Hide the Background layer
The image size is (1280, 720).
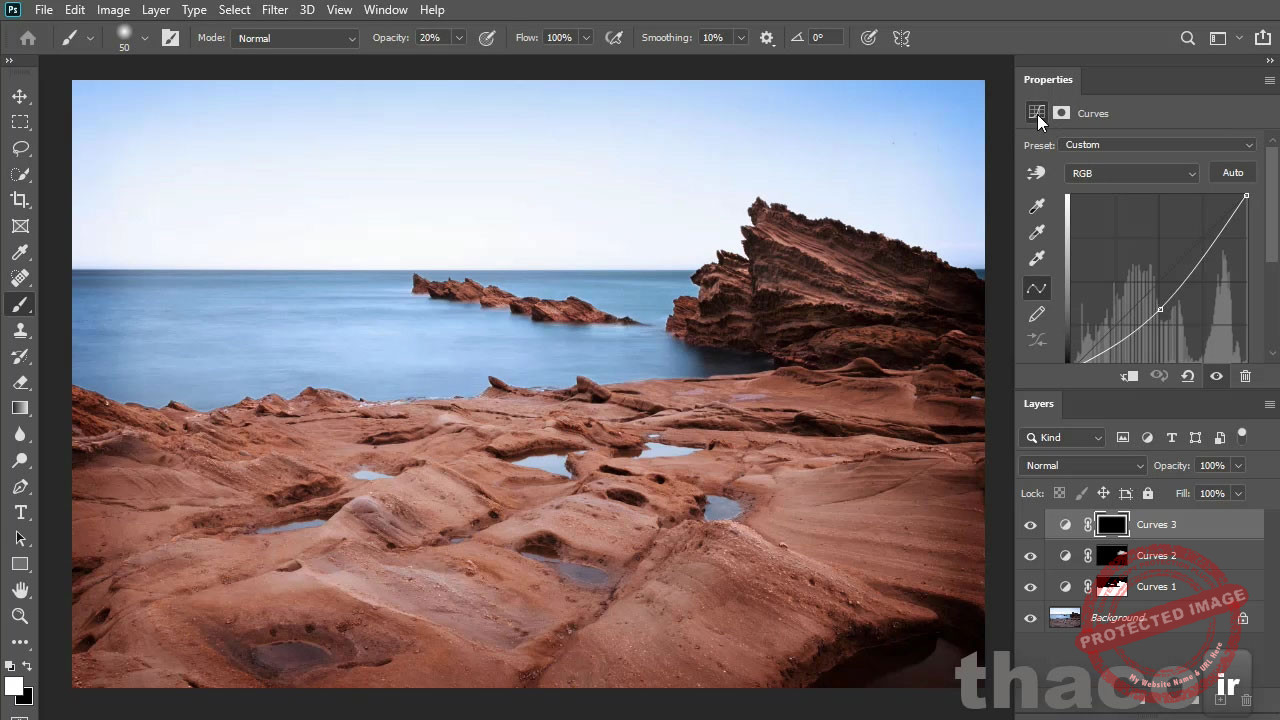point(1030,618)
